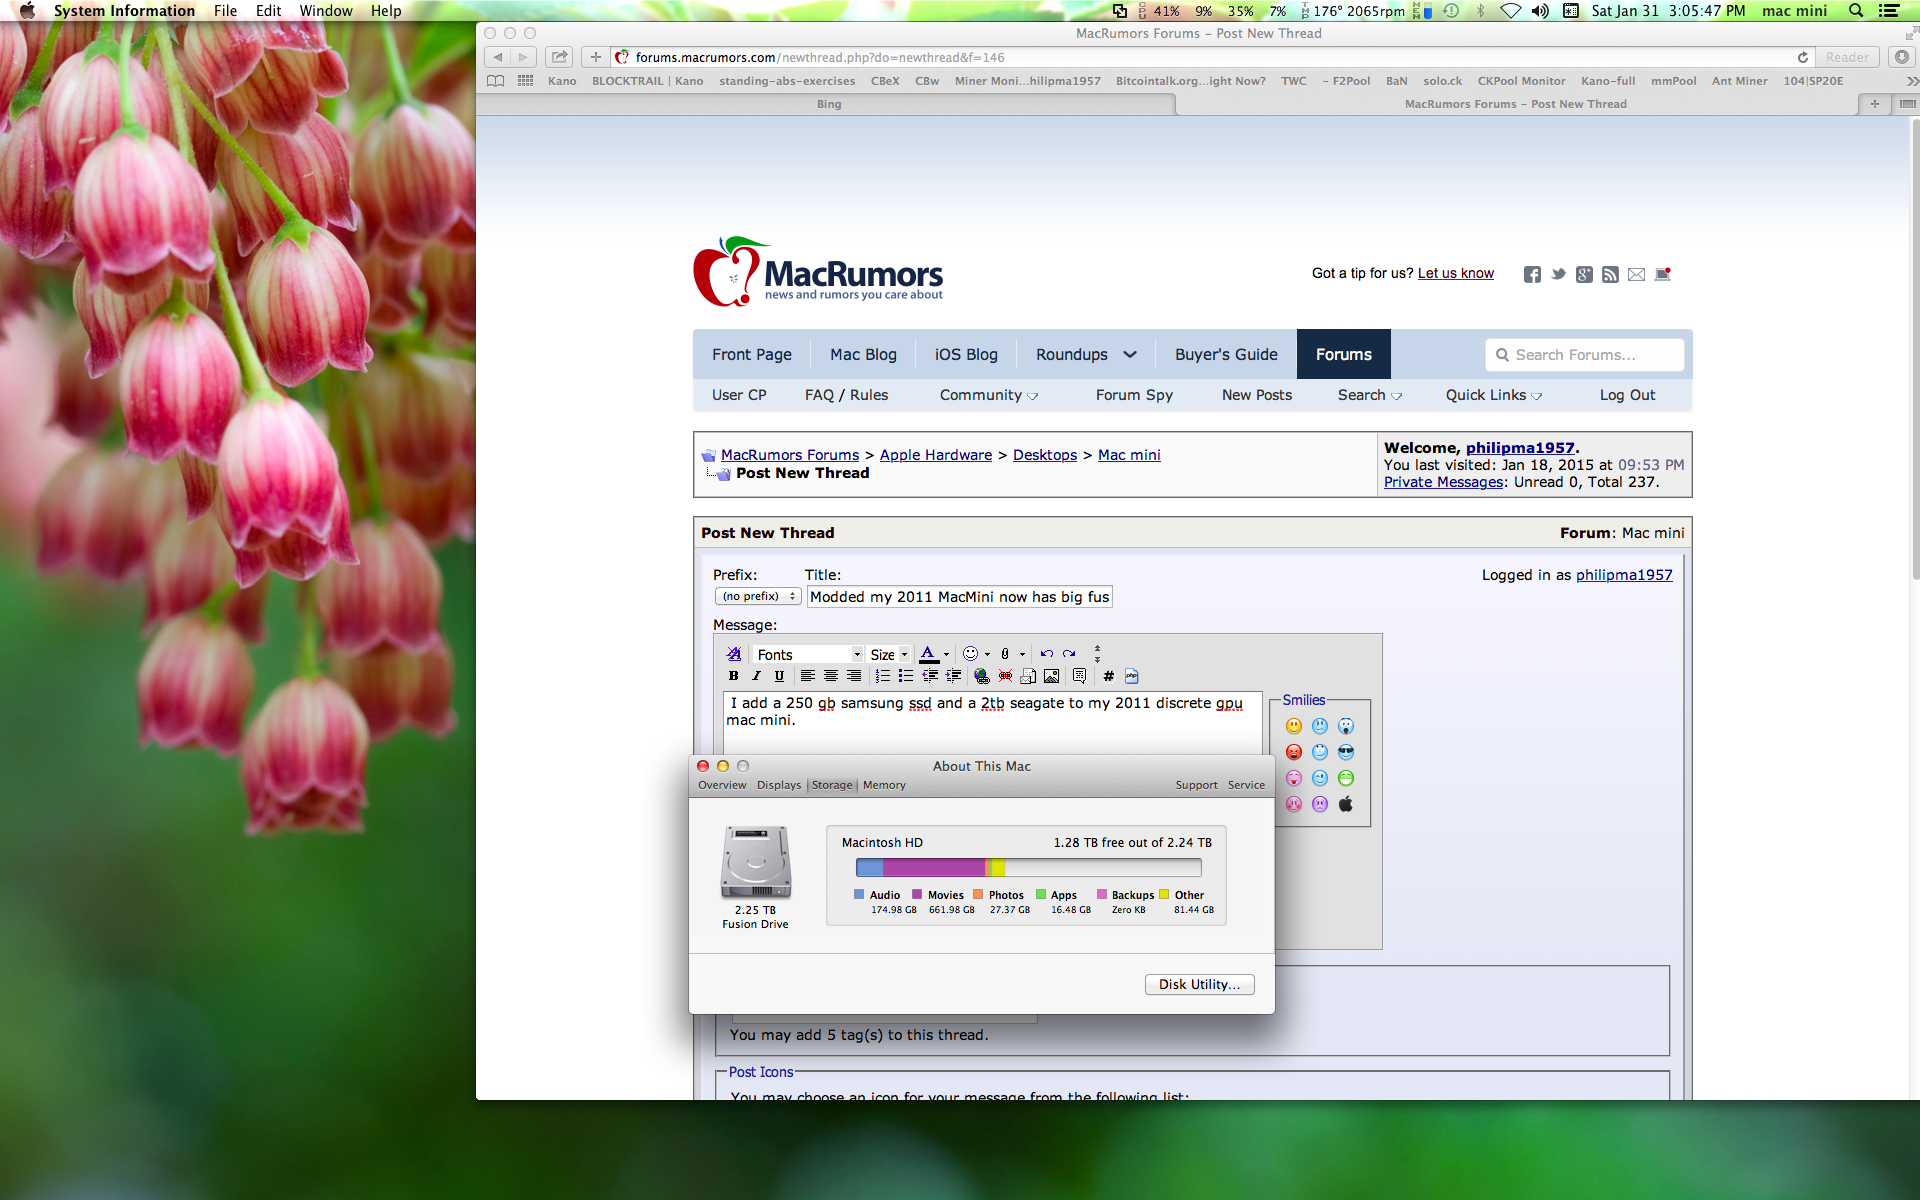The height and width of the screenshot is (1200, 1920).
Task: Open the System Information app menu
Action: 124,11
